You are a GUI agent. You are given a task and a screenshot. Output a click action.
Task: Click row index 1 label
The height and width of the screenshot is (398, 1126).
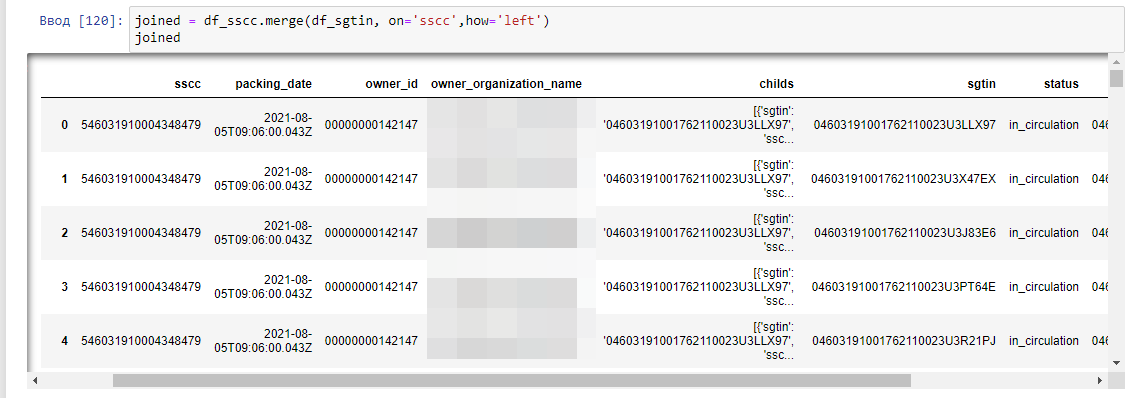[x=65, y=179]
